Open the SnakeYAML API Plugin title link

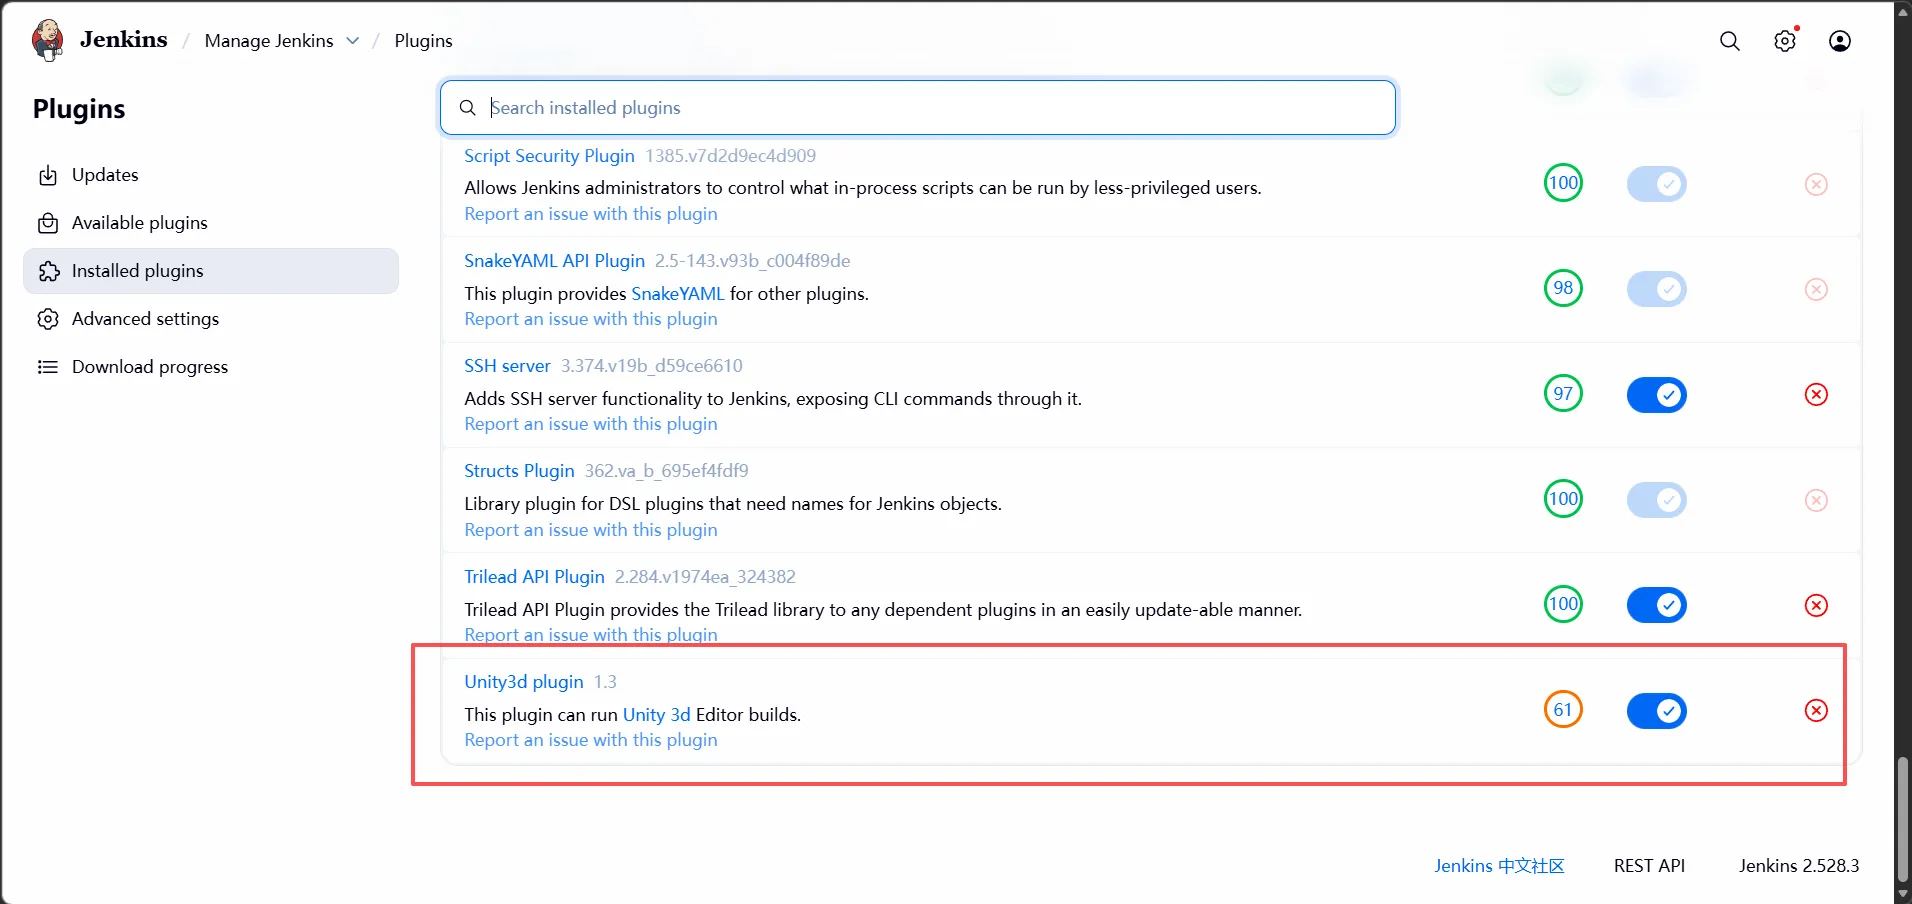(x=554, y=261)
